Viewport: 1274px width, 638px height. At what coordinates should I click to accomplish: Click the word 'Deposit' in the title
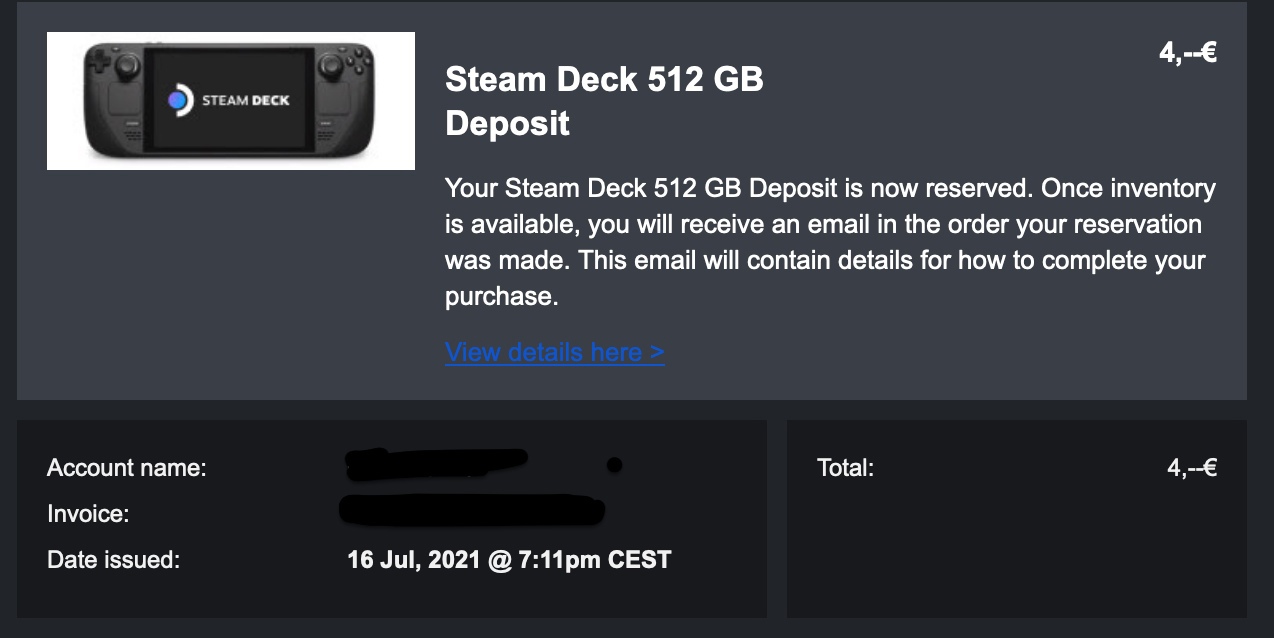[x=507, y=123]
